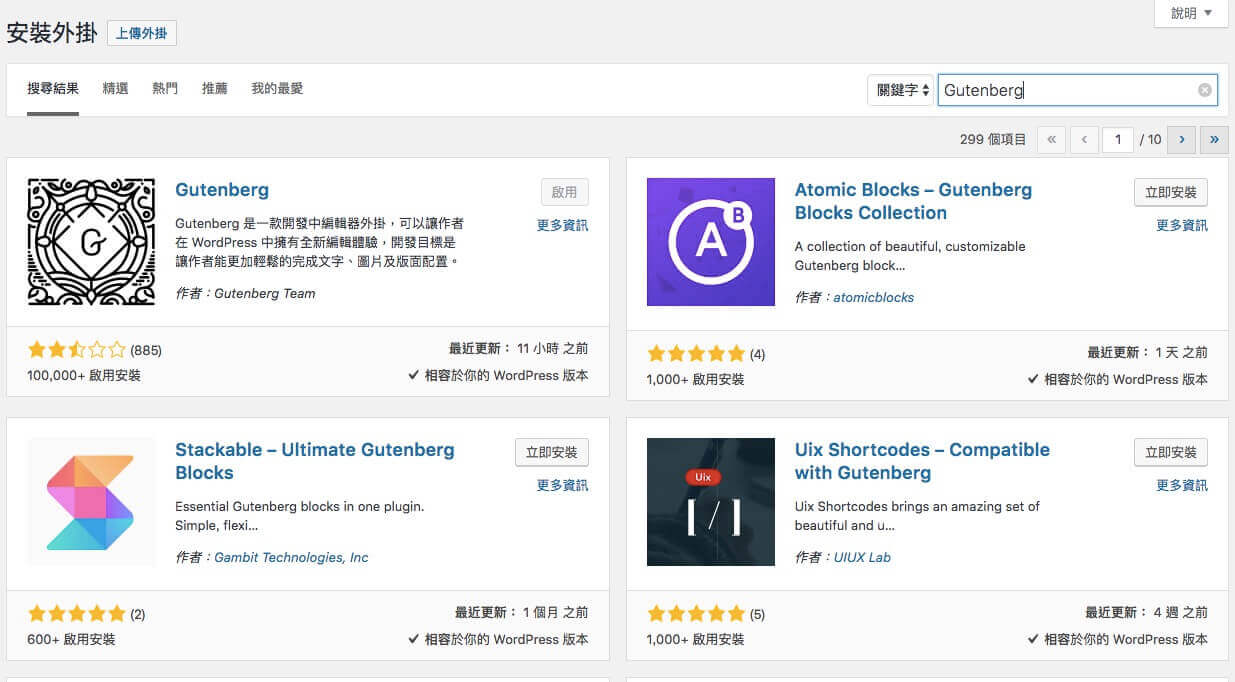This screenshot has width=1235, height=682.
Task: Click 最近更新 1 天 之前 text
Action: pyautogui.click(x=1147, y=353)
